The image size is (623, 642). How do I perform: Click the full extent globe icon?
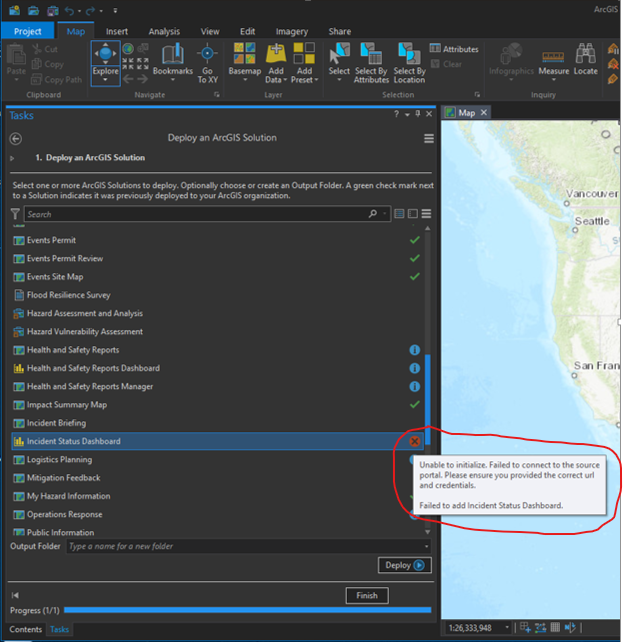pyautogui.click(x=128, y=49)
